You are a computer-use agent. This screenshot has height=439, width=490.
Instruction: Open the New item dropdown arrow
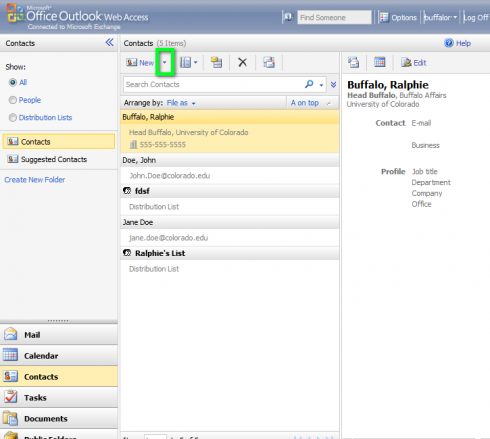pos(164,62)
